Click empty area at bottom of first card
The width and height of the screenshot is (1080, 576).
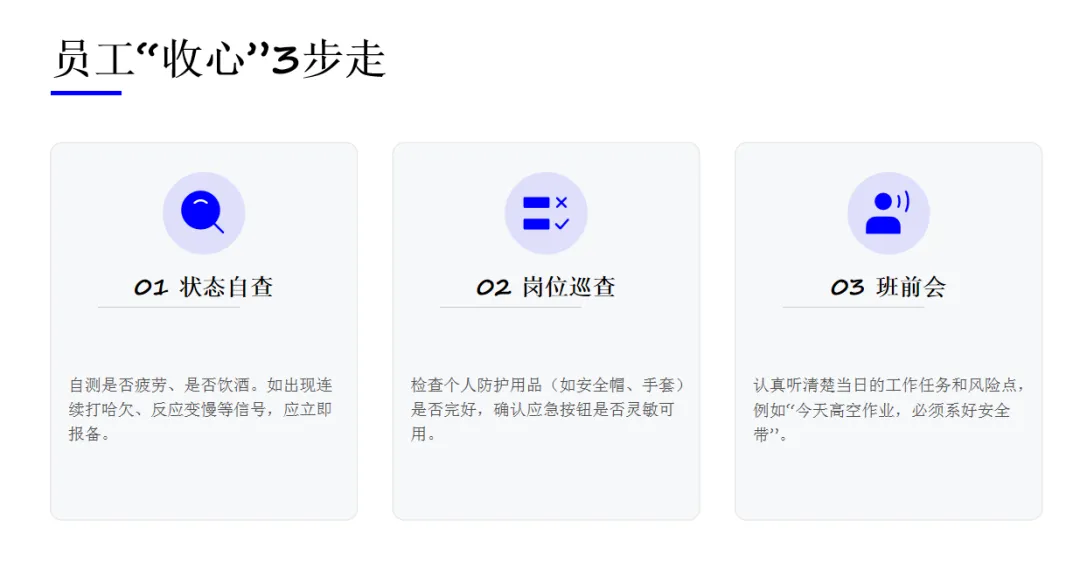(x=203, y=485)
